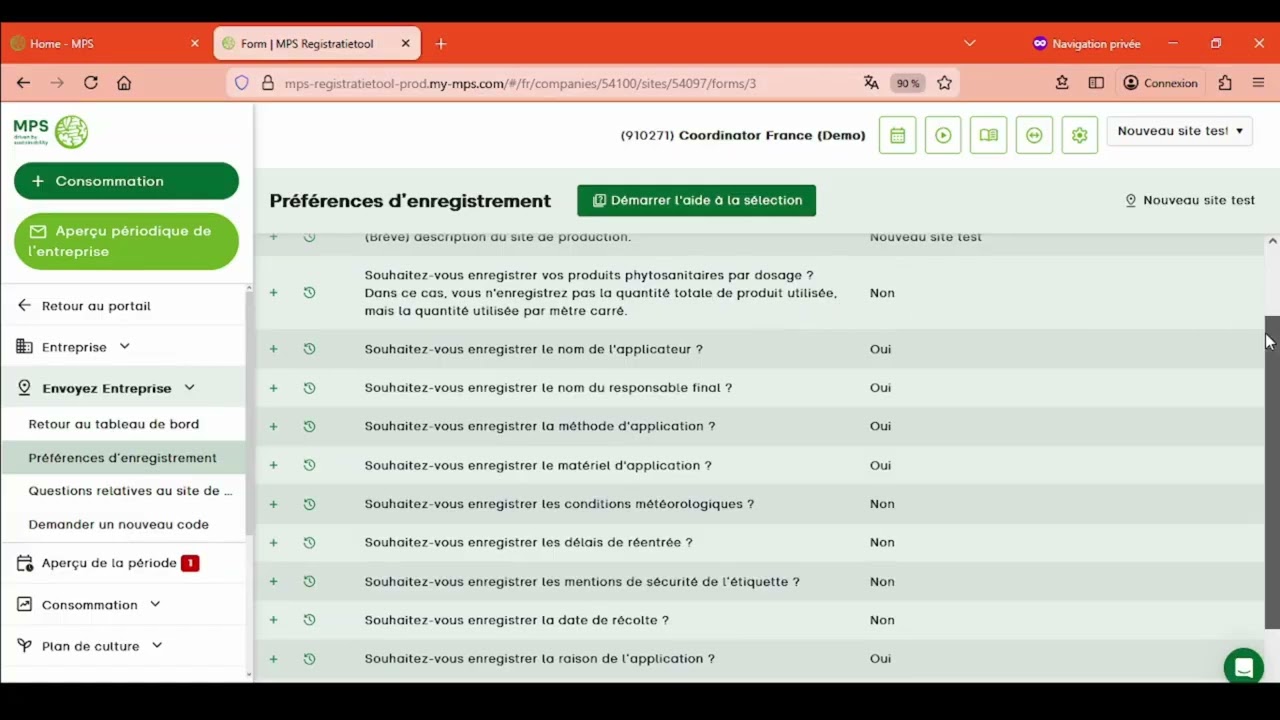Open the browser home page
The image size is (1280, 720).
click(x=124, y=83)
